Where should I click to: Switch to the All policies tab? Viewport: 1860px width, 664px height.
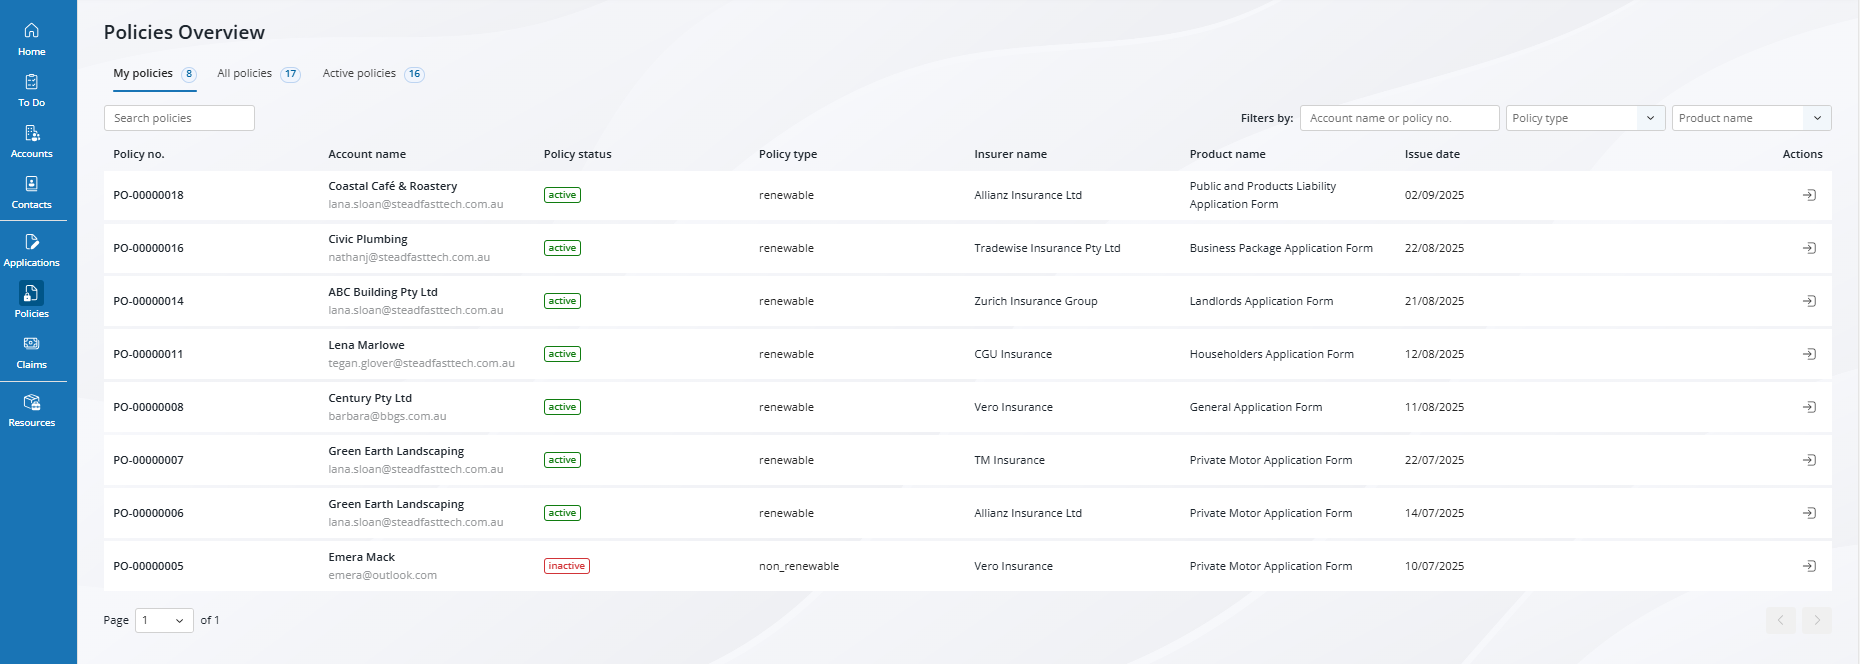(257, 74)
